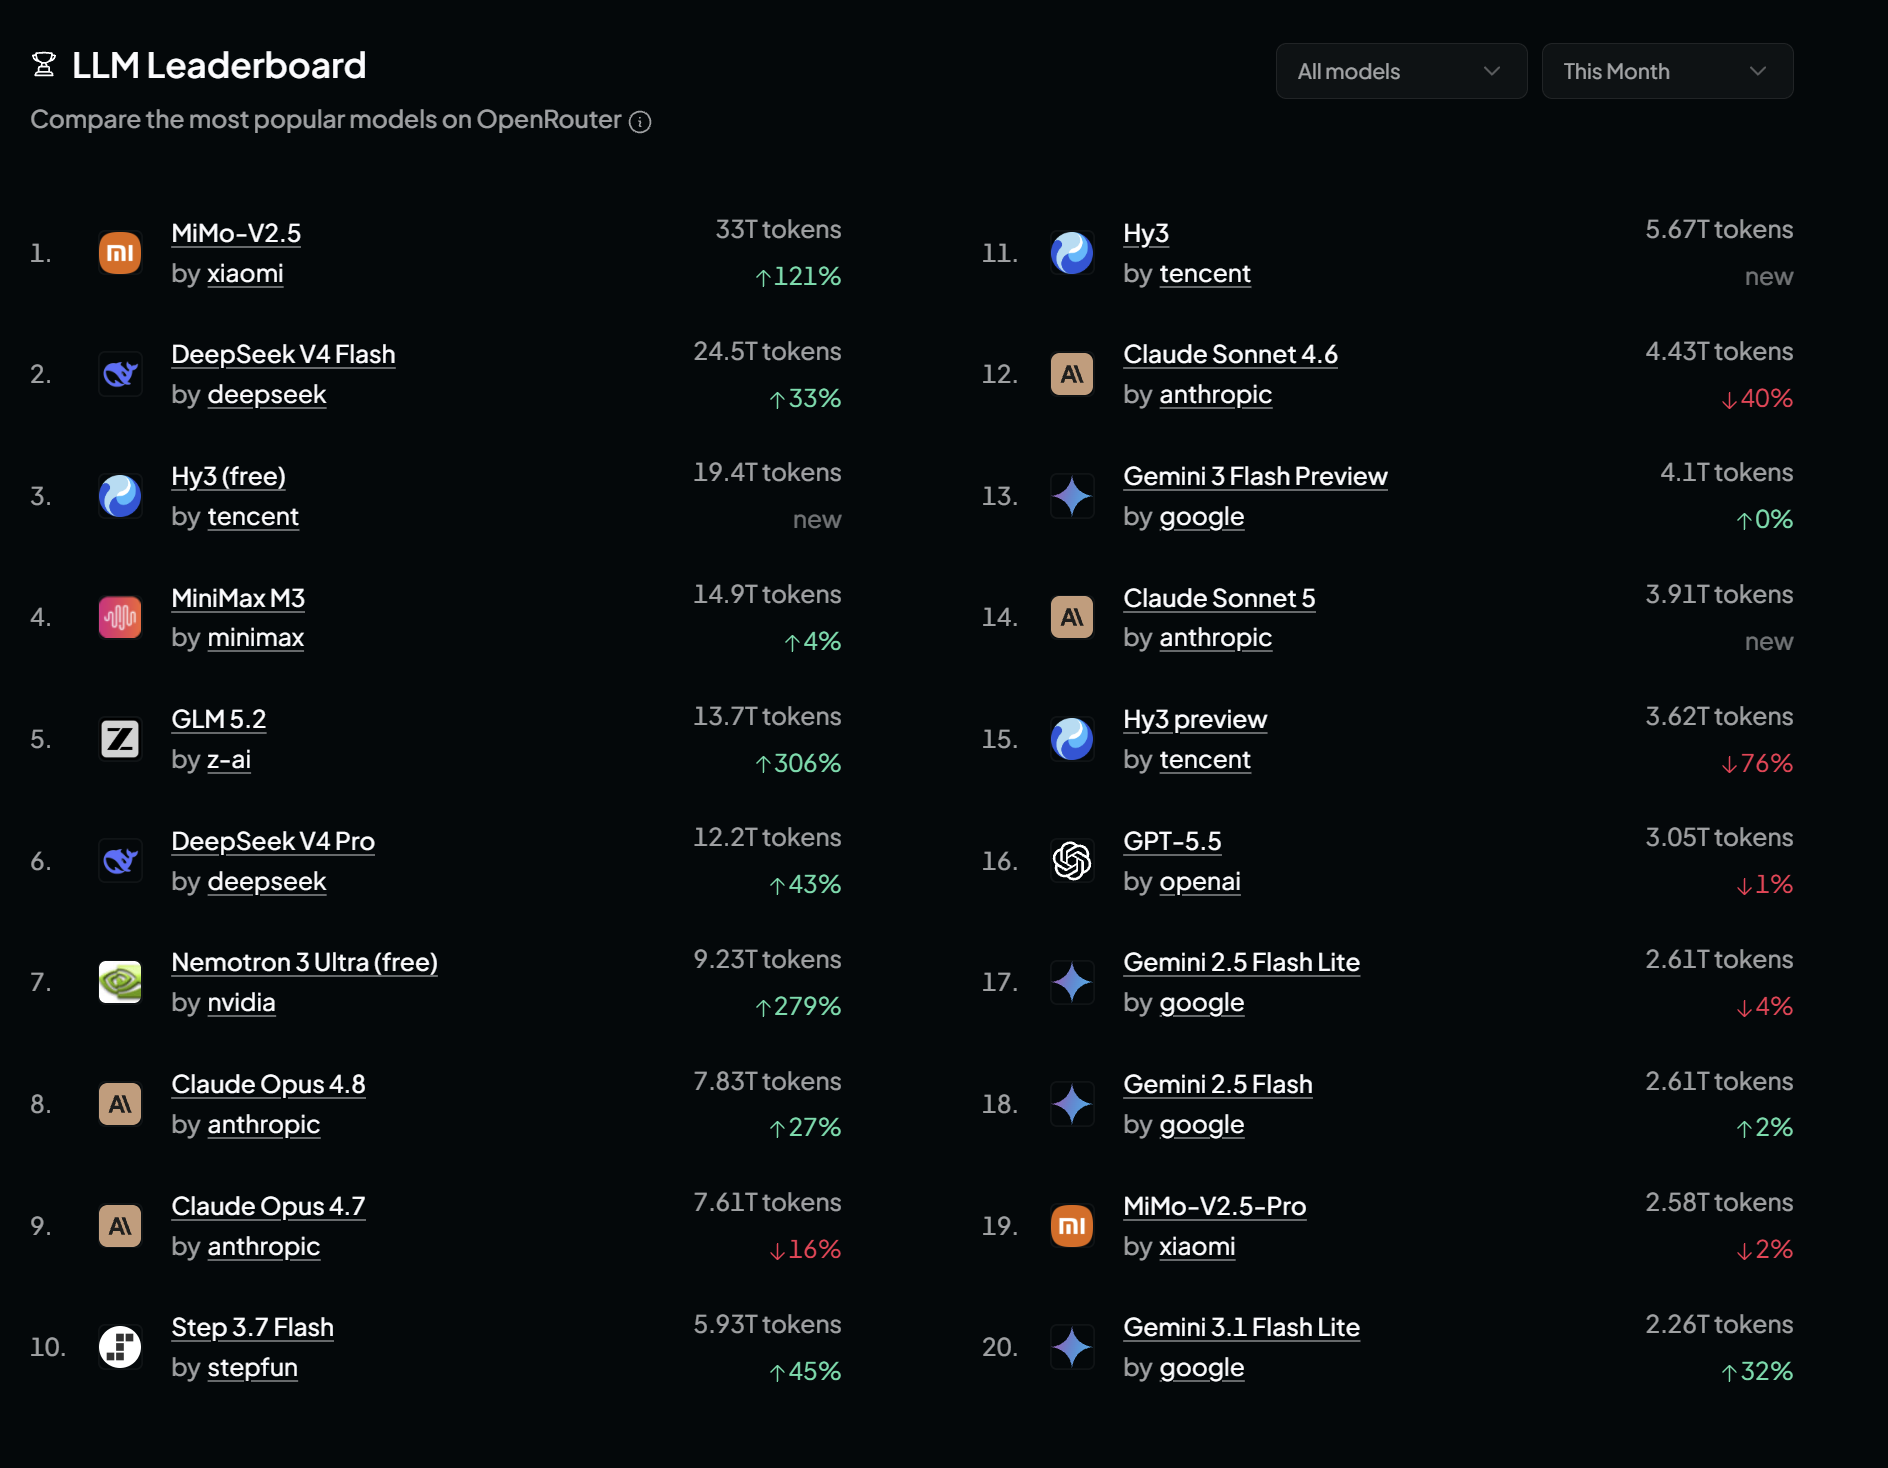
Task: Click the 2.26T tokens value for Gemini 3.1 Flash Lite
Action: [1719, 1324]
